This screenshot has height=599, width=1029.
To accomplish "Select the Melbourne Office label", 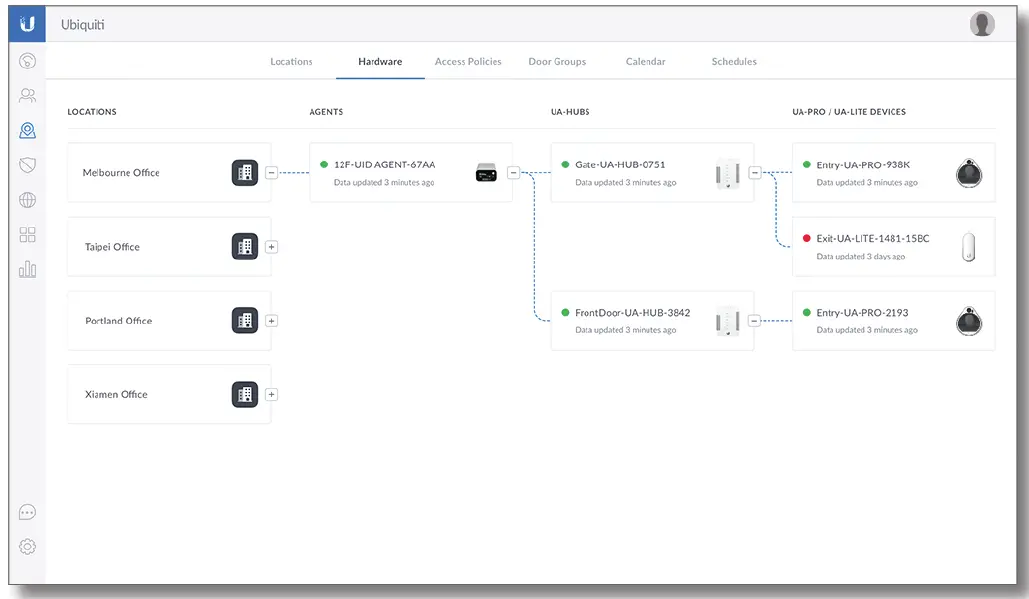I will [121, 173].
